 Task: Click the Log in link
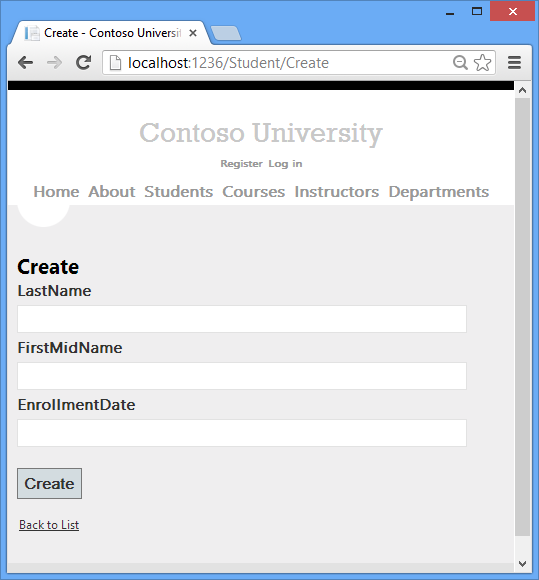tap(285, 163)
